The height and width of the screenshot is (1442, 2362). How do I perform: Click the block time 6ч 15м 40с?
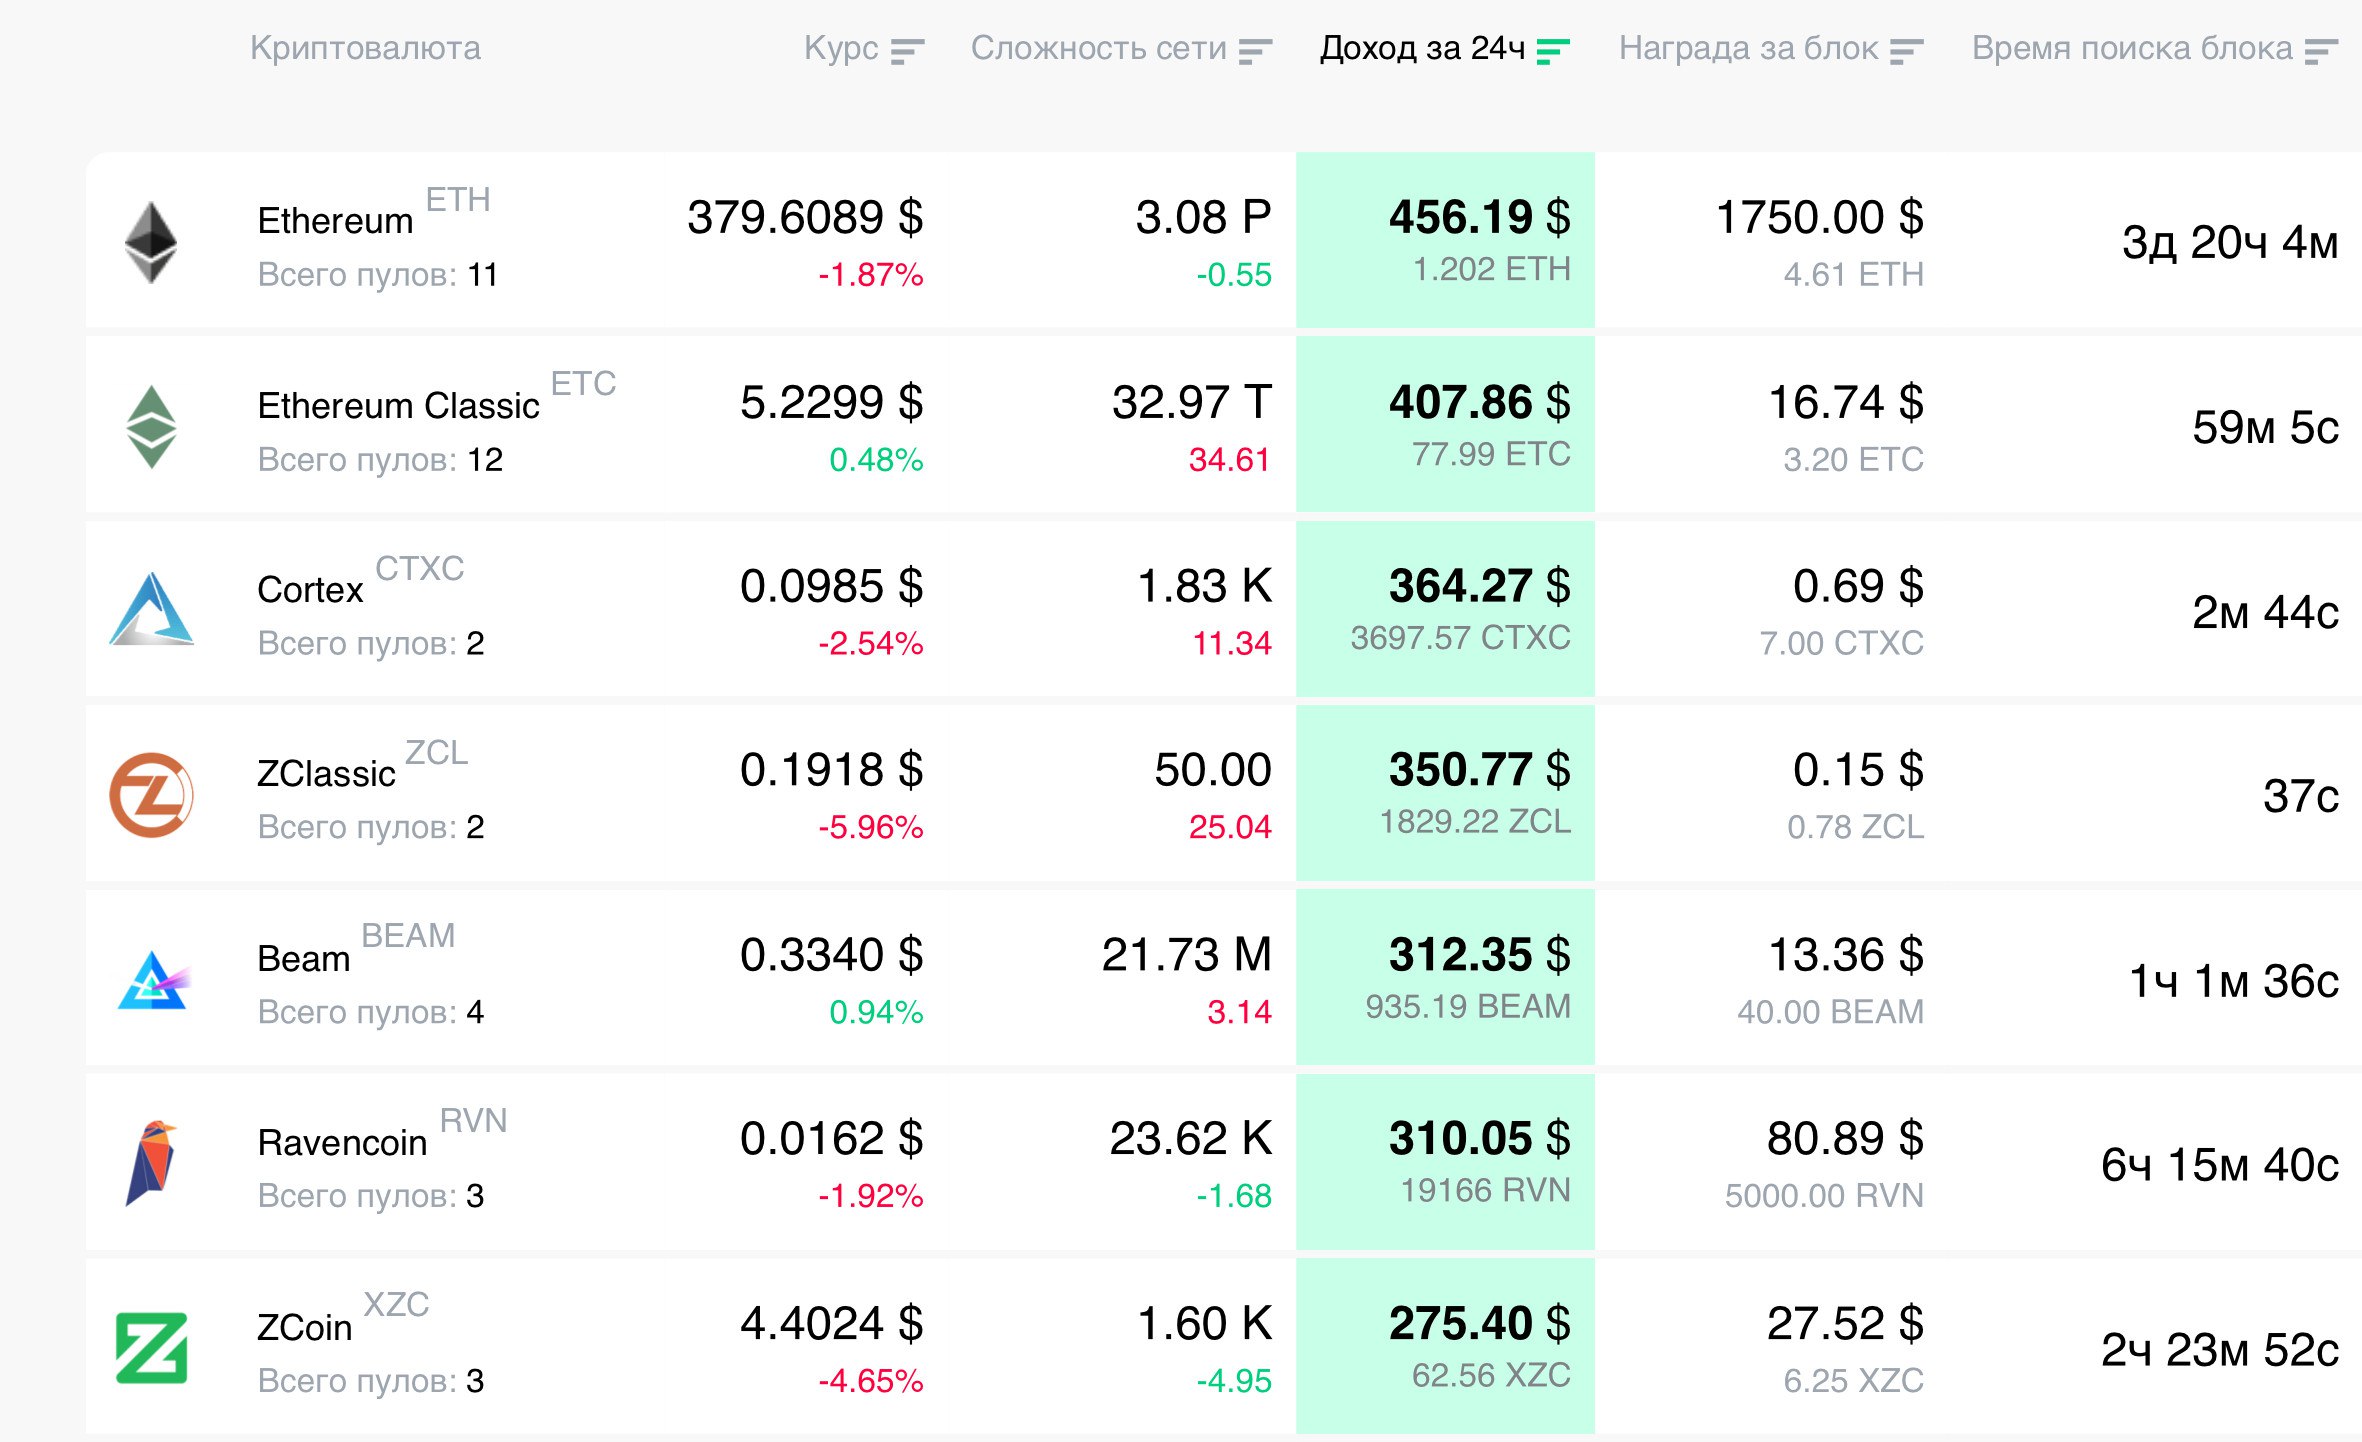click(x=2220, y=1165)
